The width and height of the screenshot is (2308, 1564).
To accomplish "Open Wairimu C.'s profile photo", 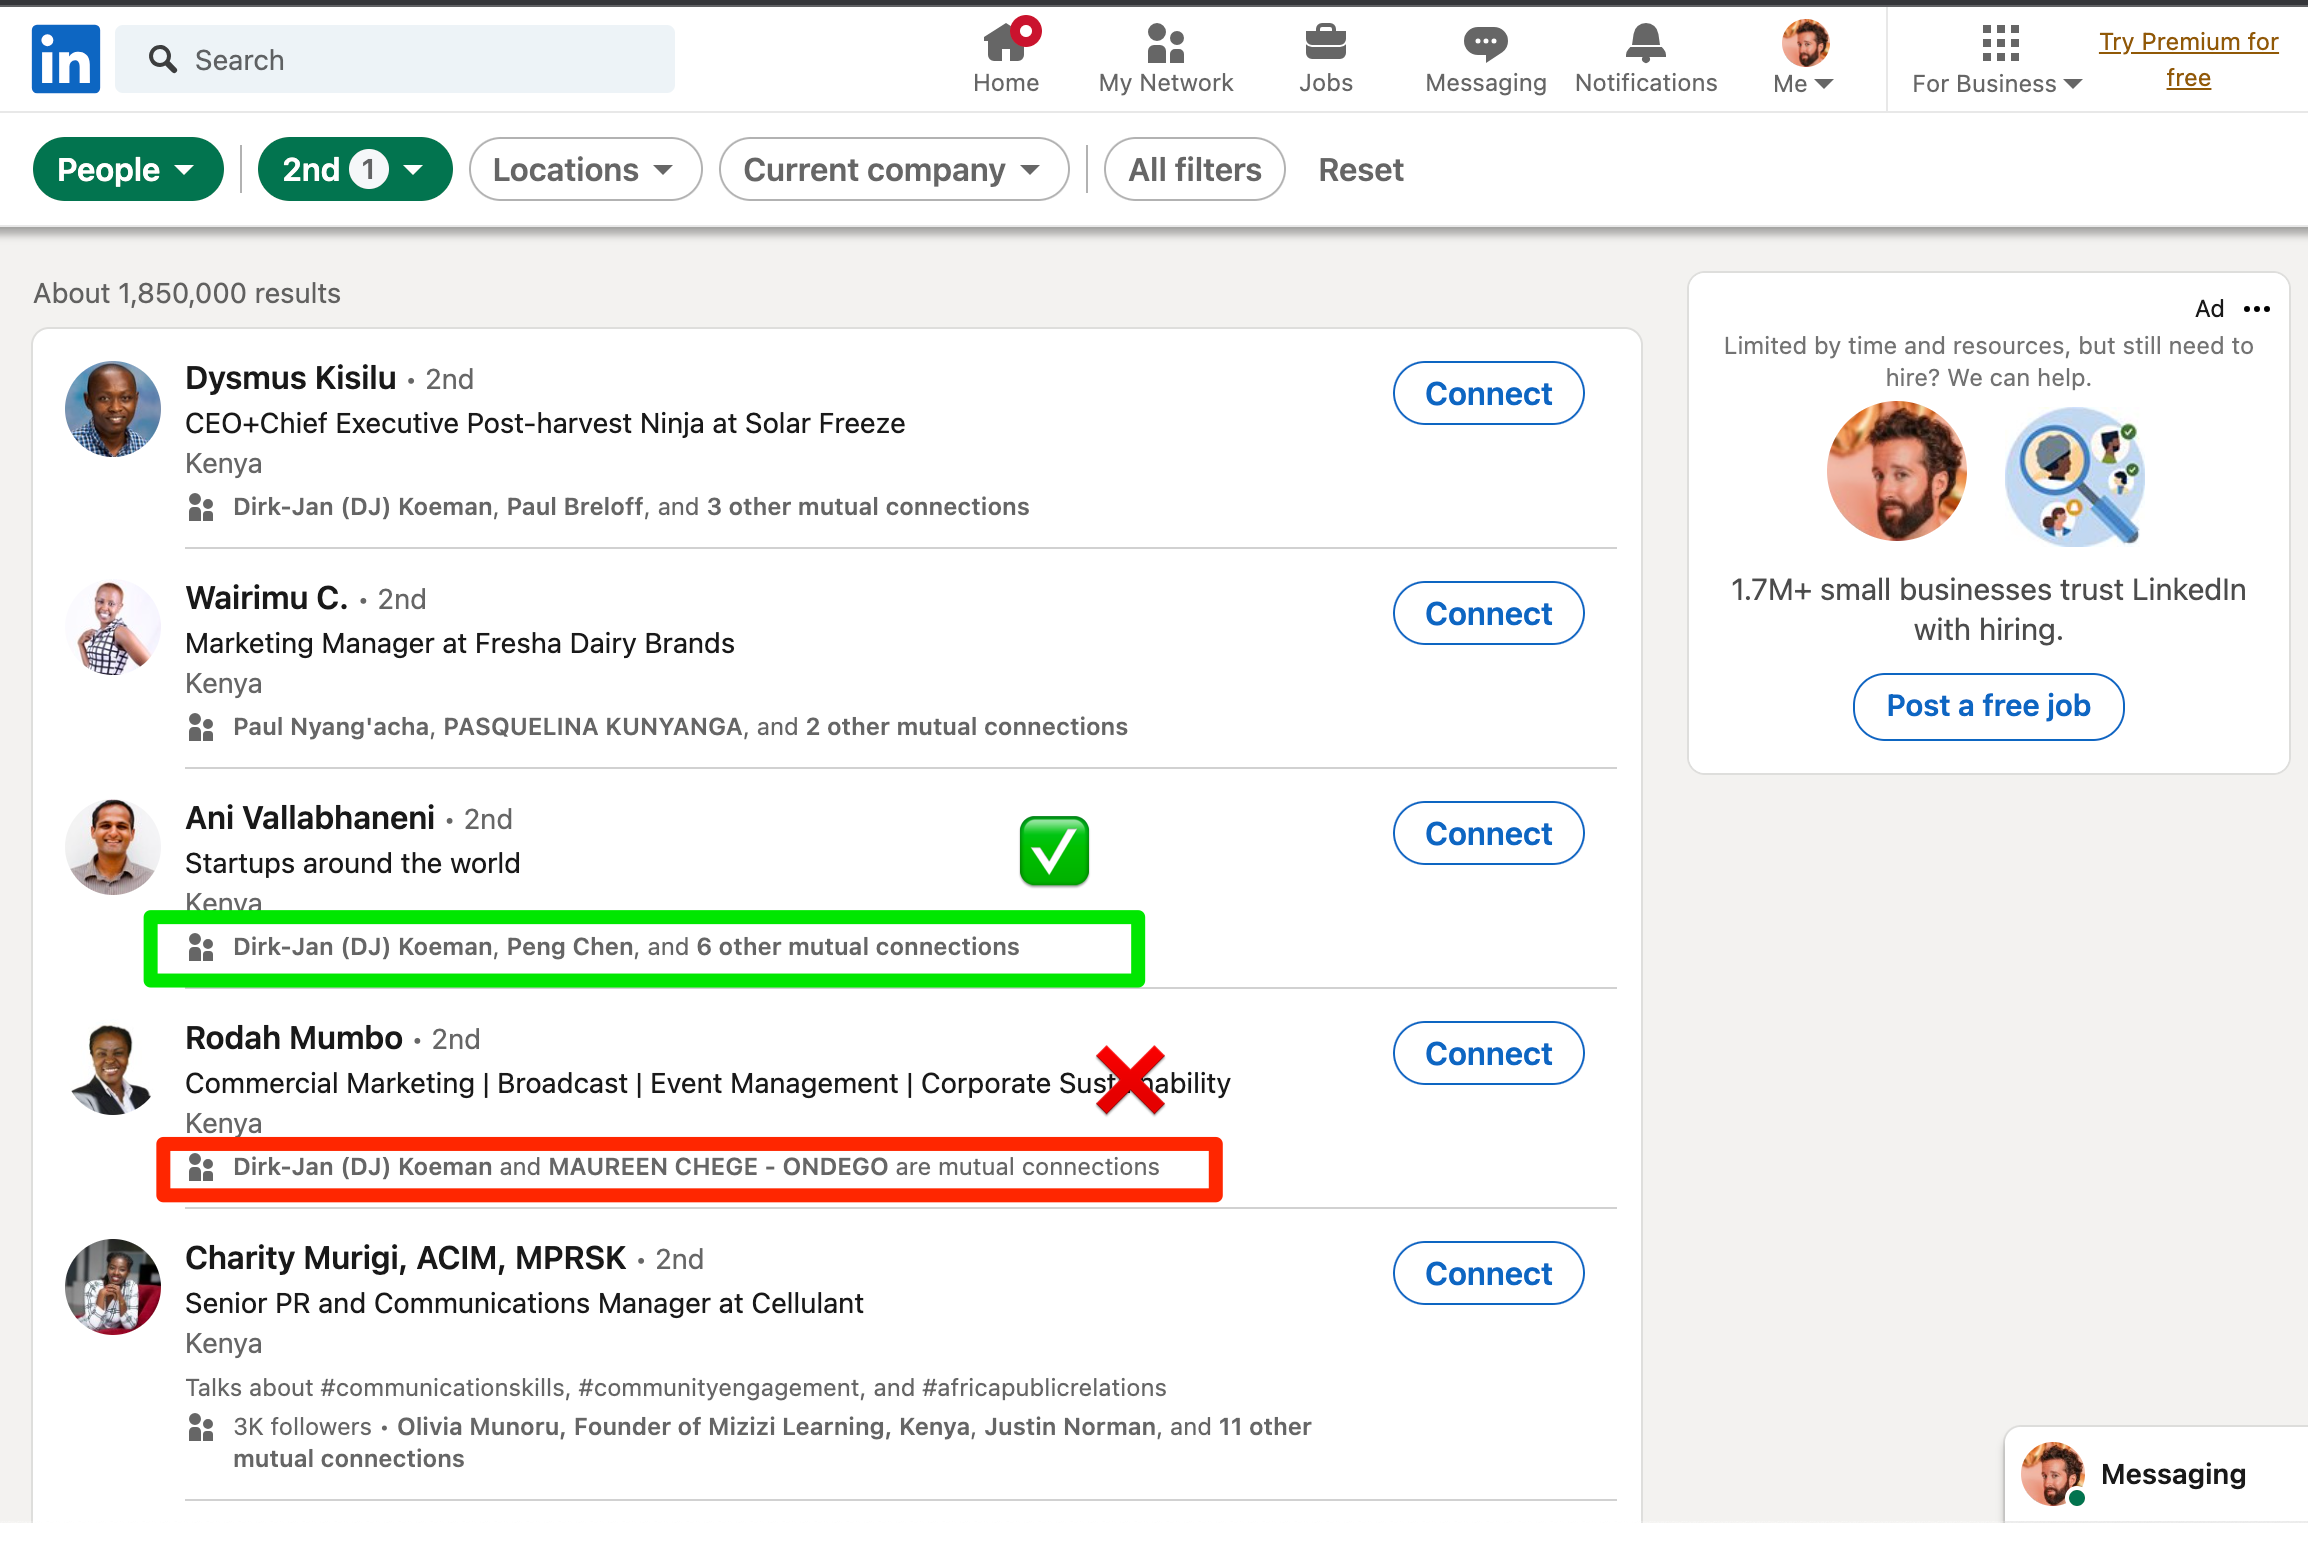I will [113, 629].
